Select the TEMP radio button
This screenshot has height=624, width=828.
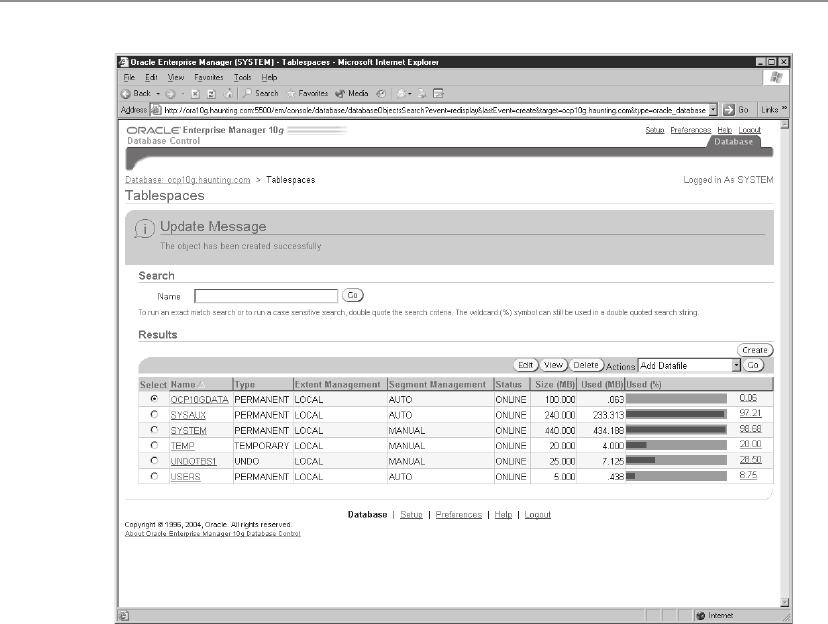point(154,445)
